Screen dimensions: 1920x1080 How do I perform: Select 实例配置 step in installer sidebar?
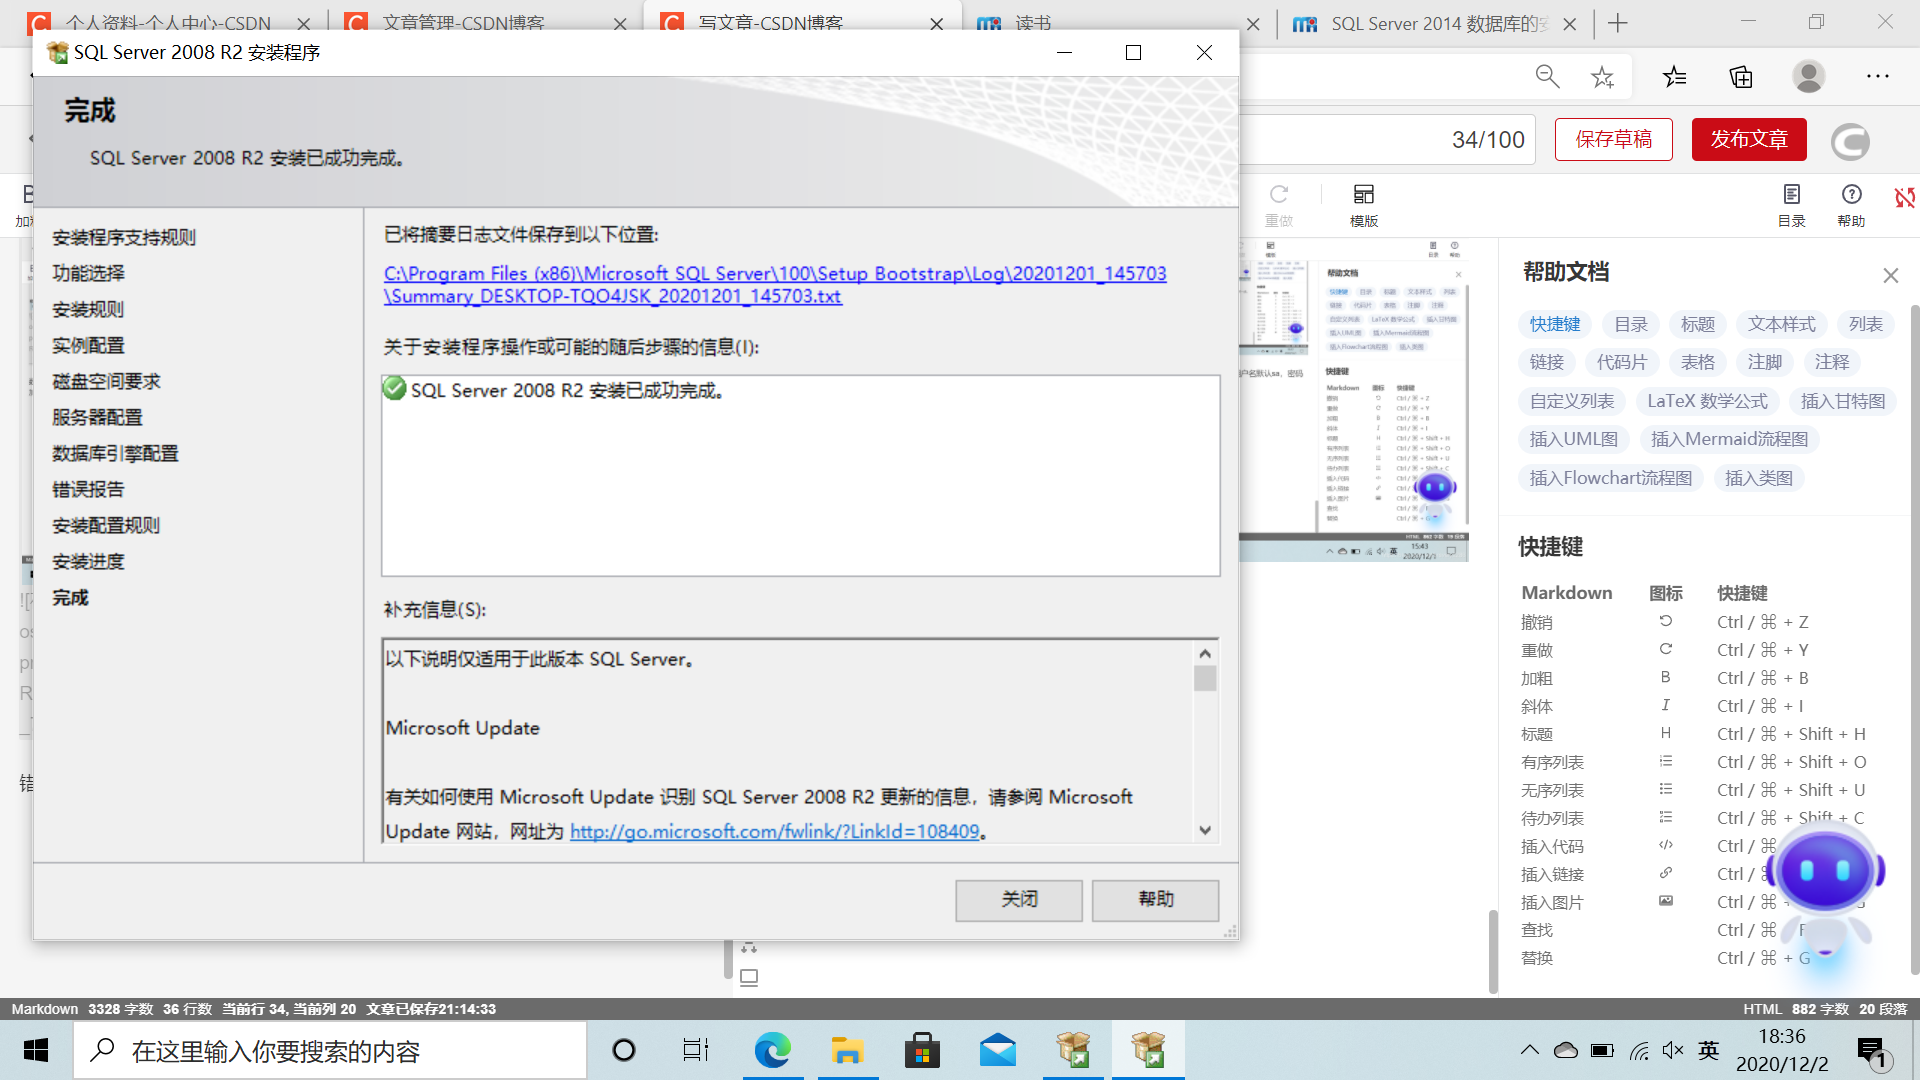[x=88, y=345]
